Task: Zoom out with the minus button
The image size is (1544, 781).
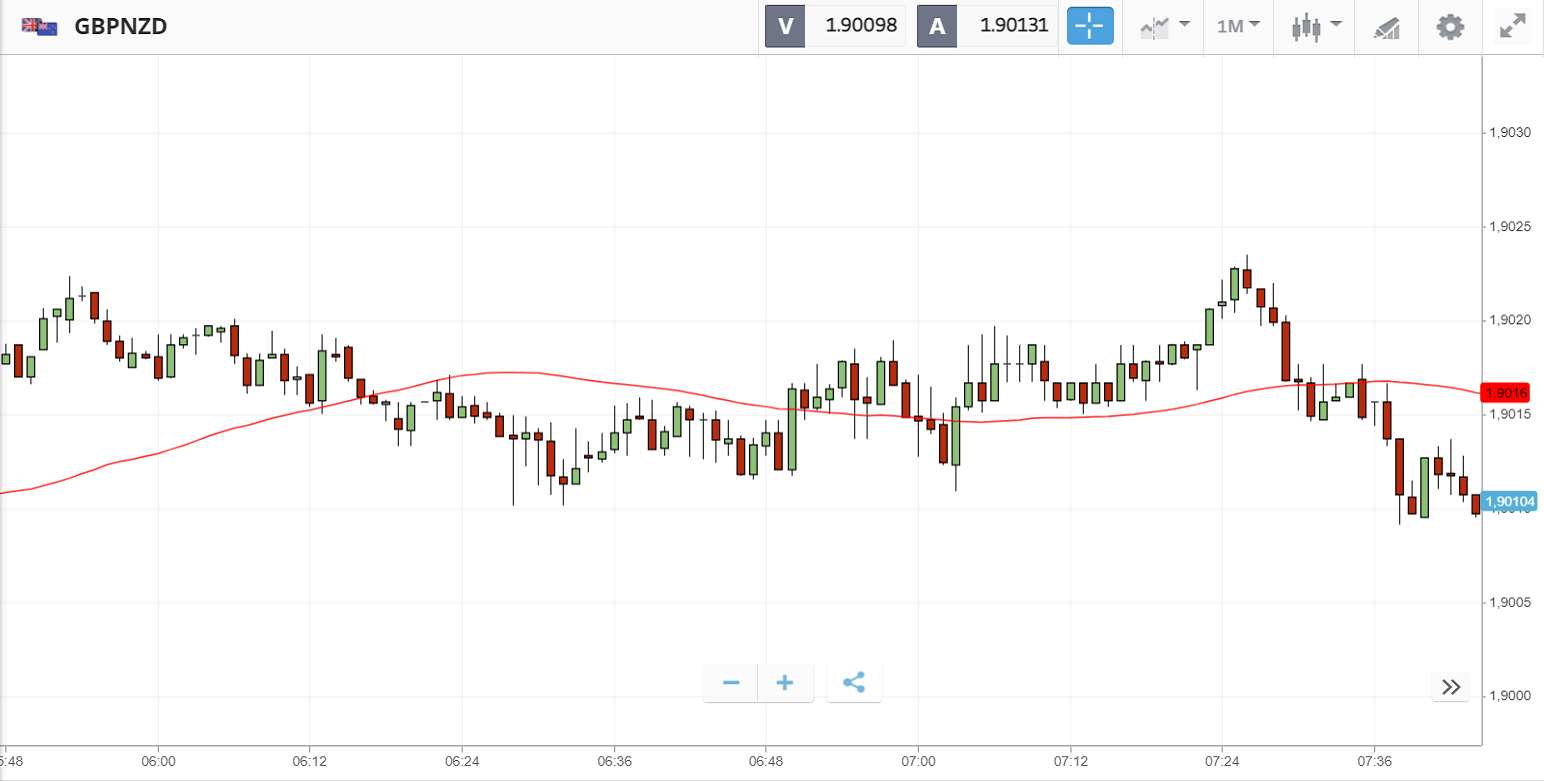Action: tap(731, 683)
